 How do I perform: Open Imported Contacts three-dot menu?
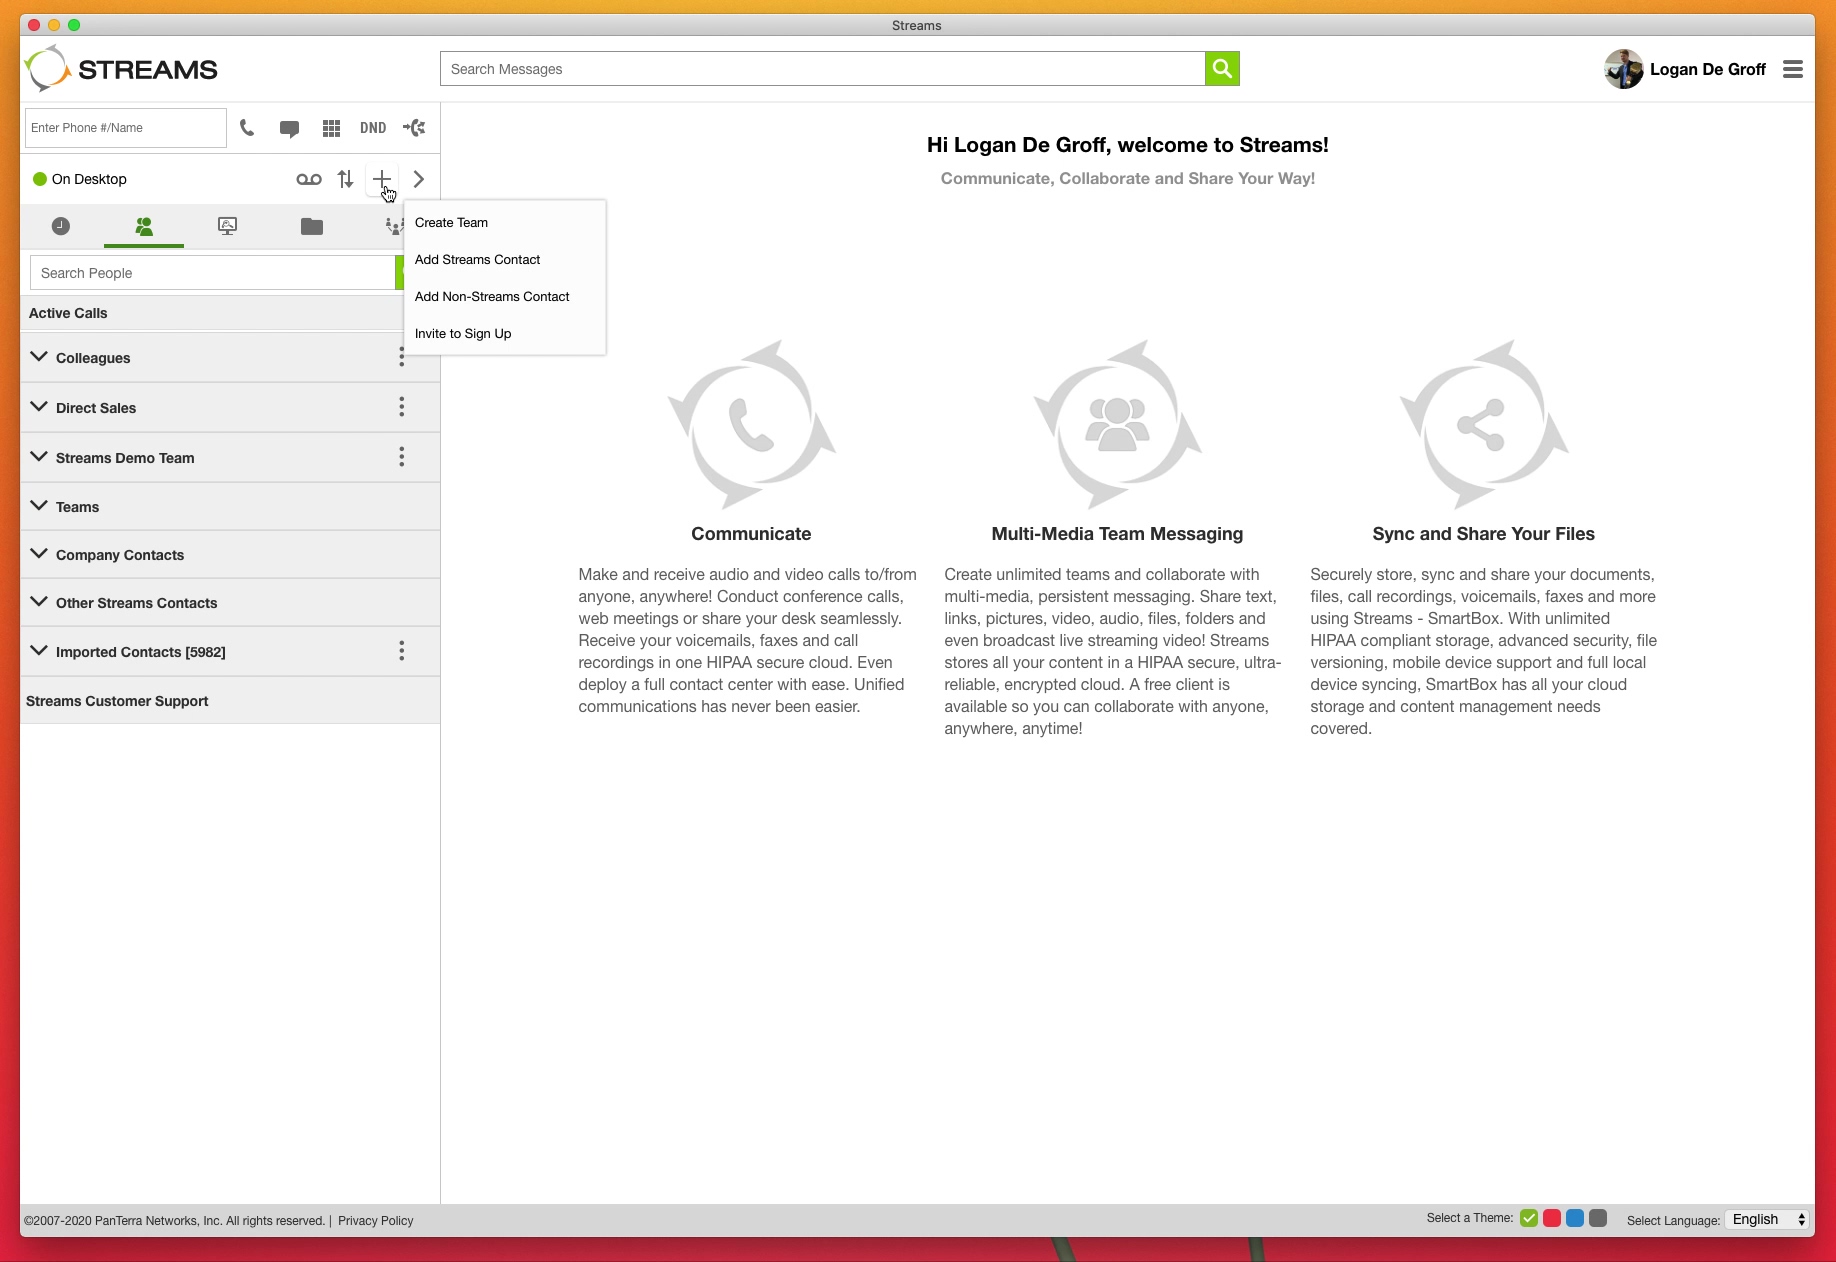(x=402, y=651)
